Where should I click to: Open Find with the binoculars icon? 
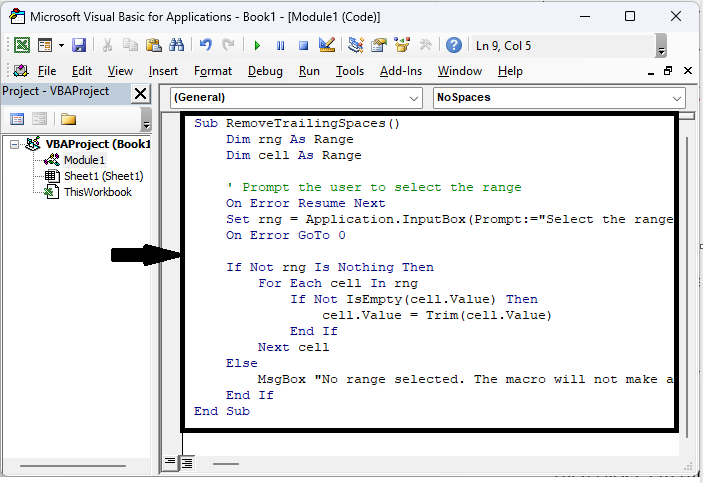click(177, 45)
